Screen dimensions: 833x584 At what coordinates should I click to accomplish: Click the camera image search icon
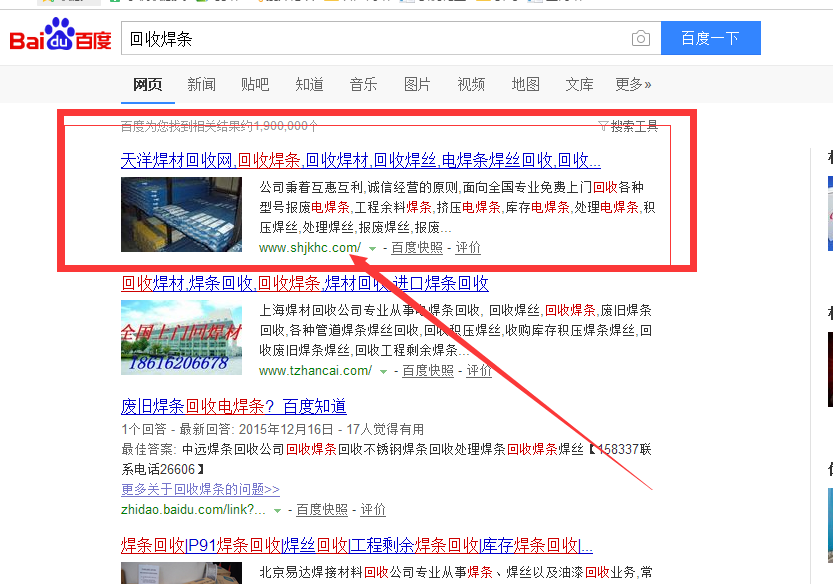coord(640,39)
